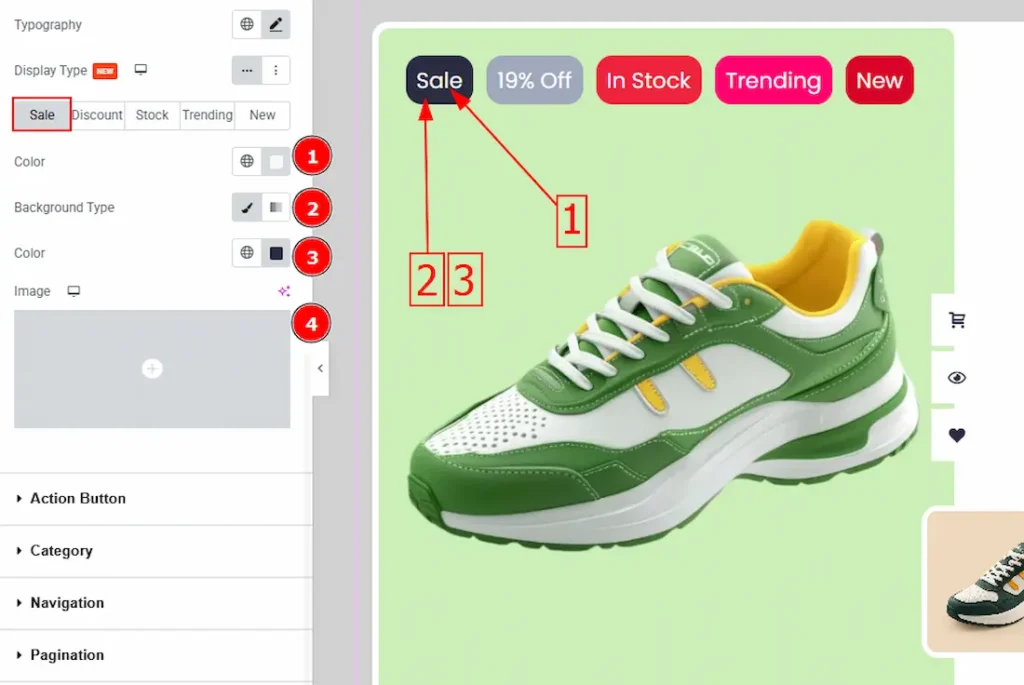
Task: Select vertical display type option
Action: [x=276, y=71]
